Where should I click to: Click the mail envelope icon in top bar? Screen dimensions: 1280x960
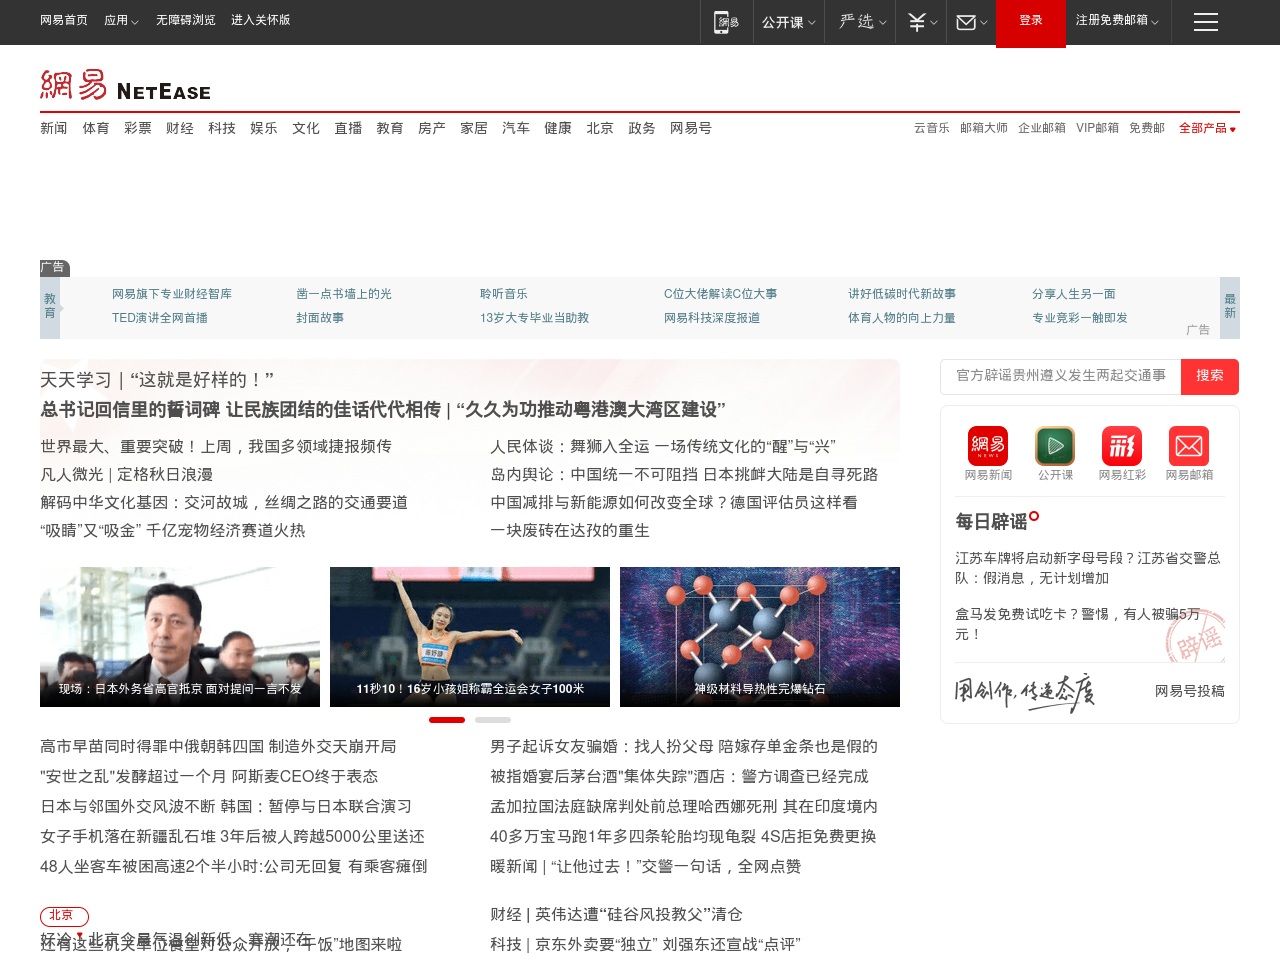966,22
